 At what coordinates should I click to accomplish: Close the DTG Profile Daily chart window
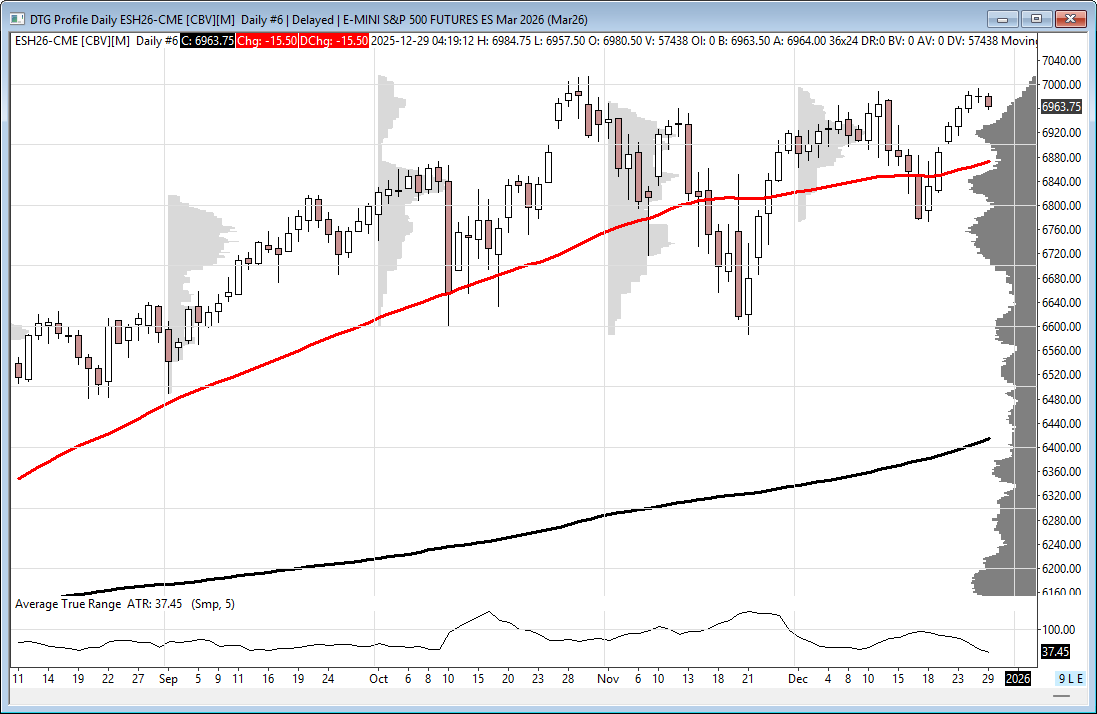1070,18
